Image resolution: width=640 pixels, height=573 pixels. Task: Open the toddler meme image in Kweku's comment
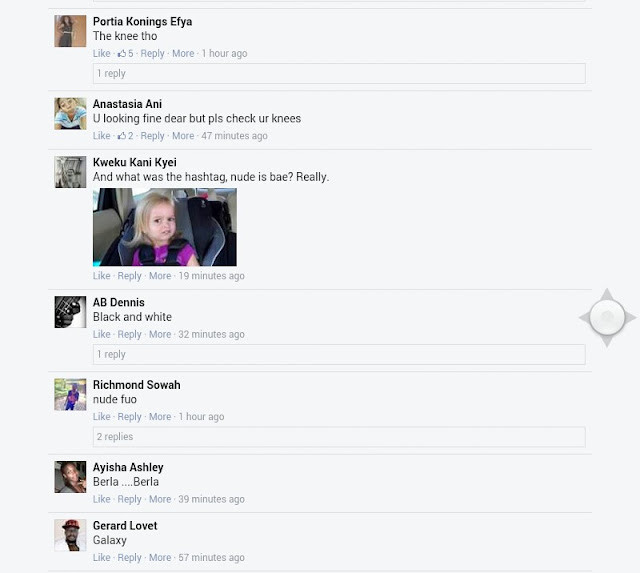(165, 227)
